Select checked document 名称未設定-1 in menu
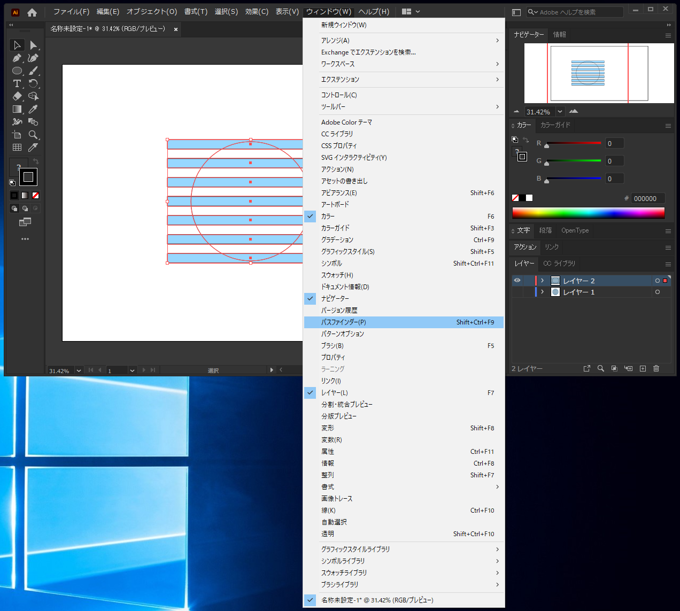 [x=403, y=600]
